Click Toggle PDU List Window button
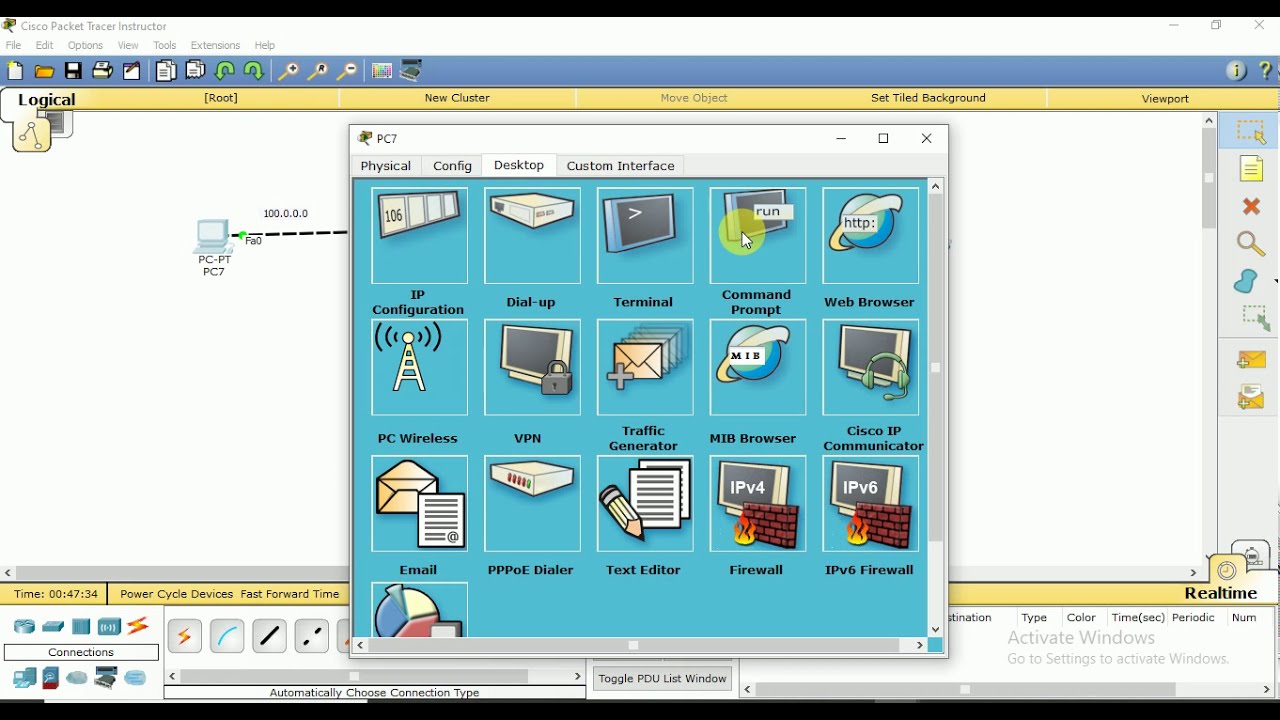The image size is (1280, 720). [662, 680]
